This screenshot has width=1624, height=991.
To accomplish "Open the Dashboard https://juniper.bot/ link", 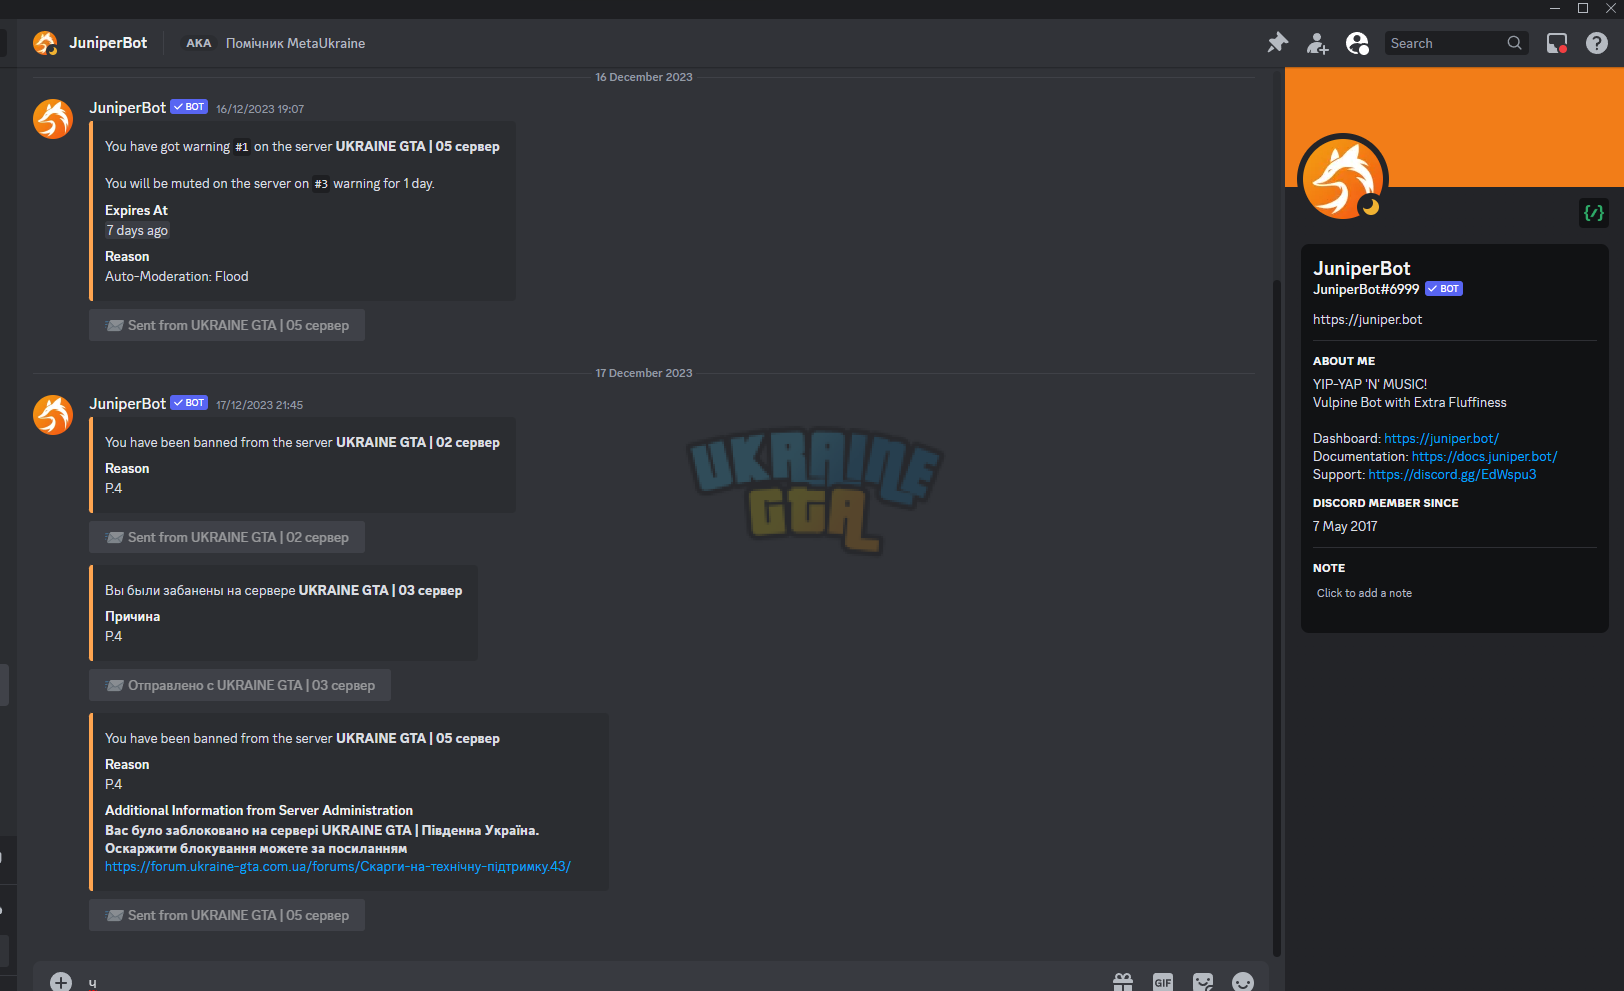I will pos(1441,439).
